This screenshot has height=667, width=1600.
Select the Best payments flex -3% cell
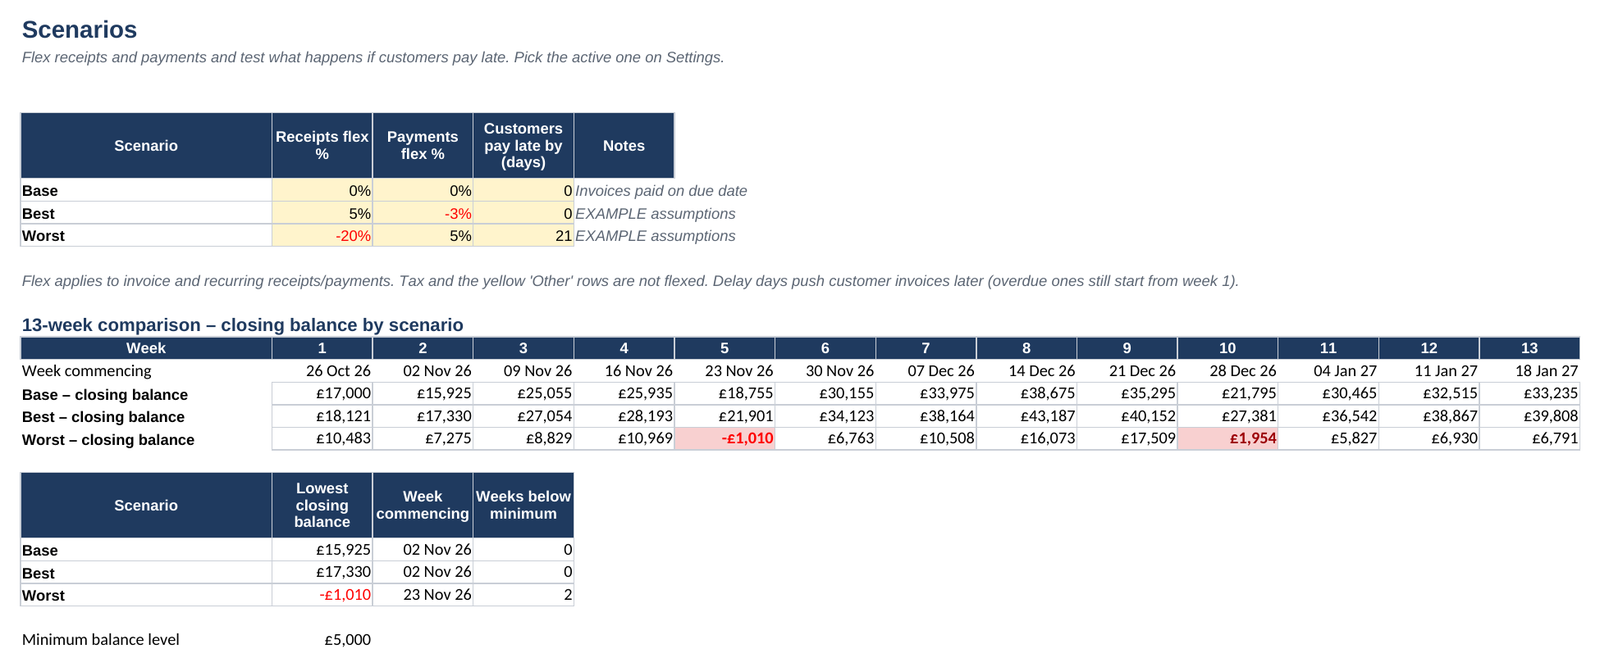(423, 213)
